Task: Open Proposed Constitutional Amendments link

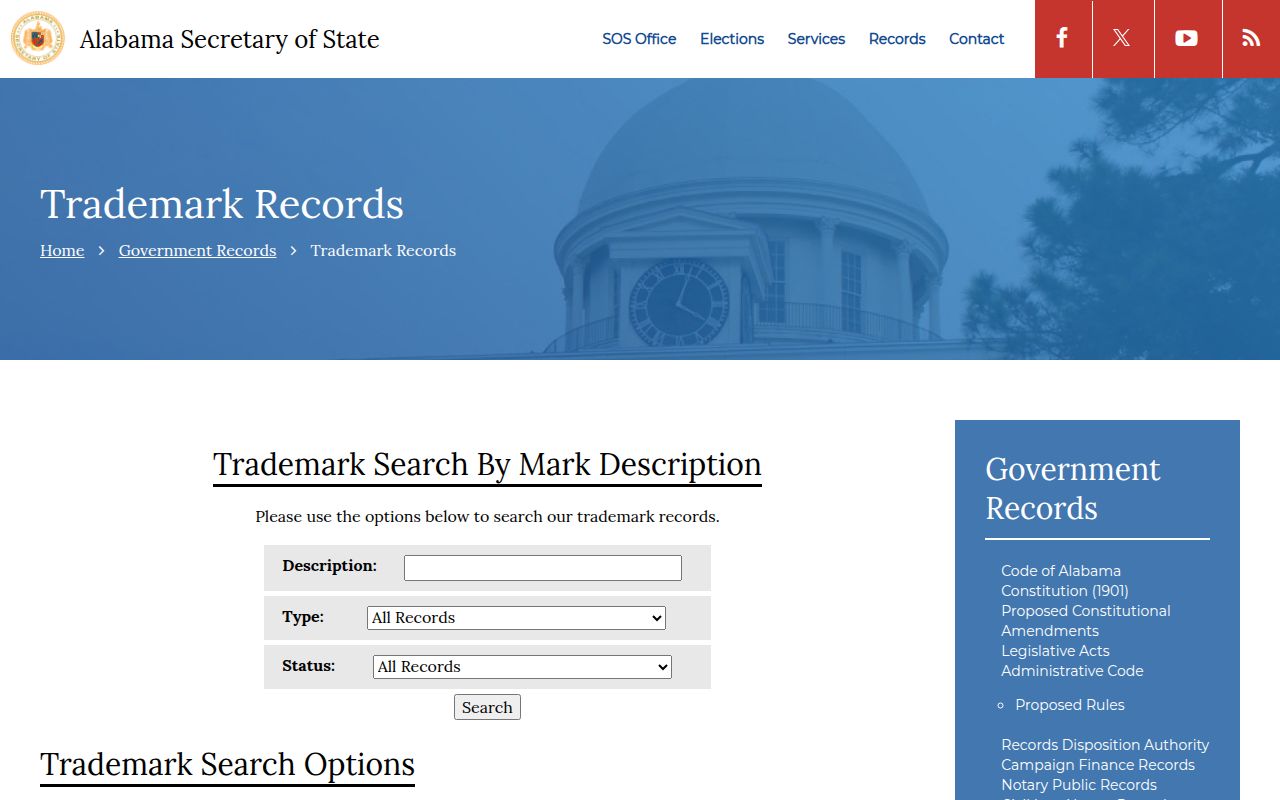Action: (1086, 621)
